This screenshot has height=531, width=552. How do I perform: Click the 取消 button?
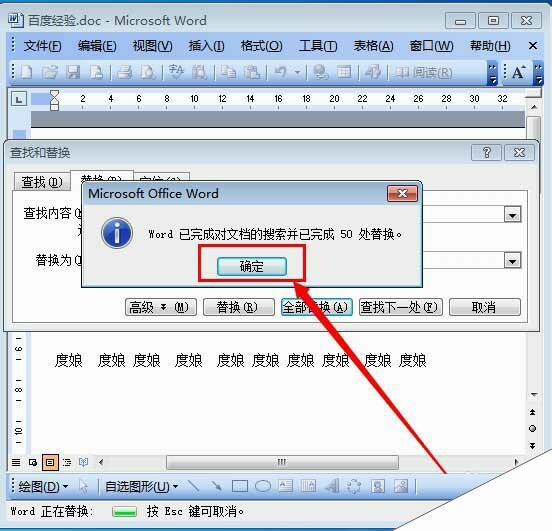pos(485,307)
